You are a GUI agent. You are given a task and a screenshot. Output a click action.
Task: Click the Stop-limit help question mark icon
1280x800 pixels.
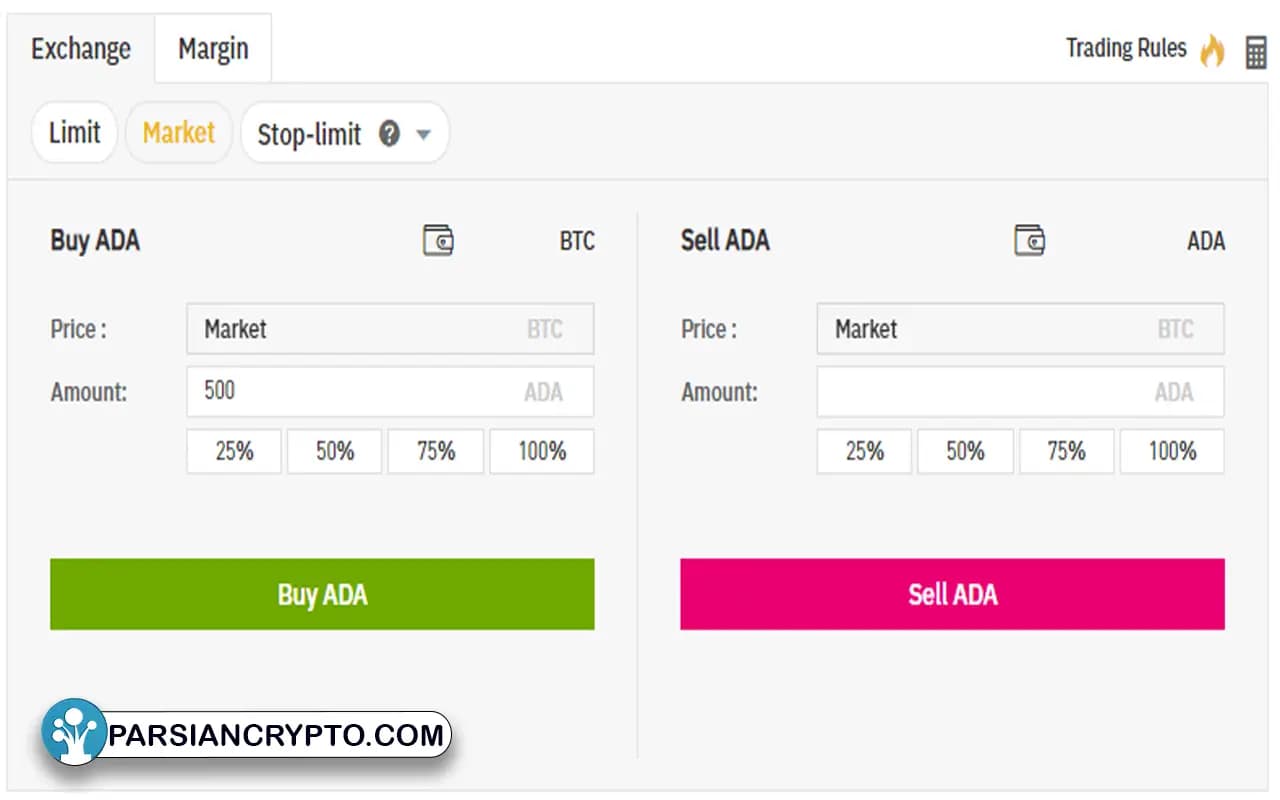(390, 133)
